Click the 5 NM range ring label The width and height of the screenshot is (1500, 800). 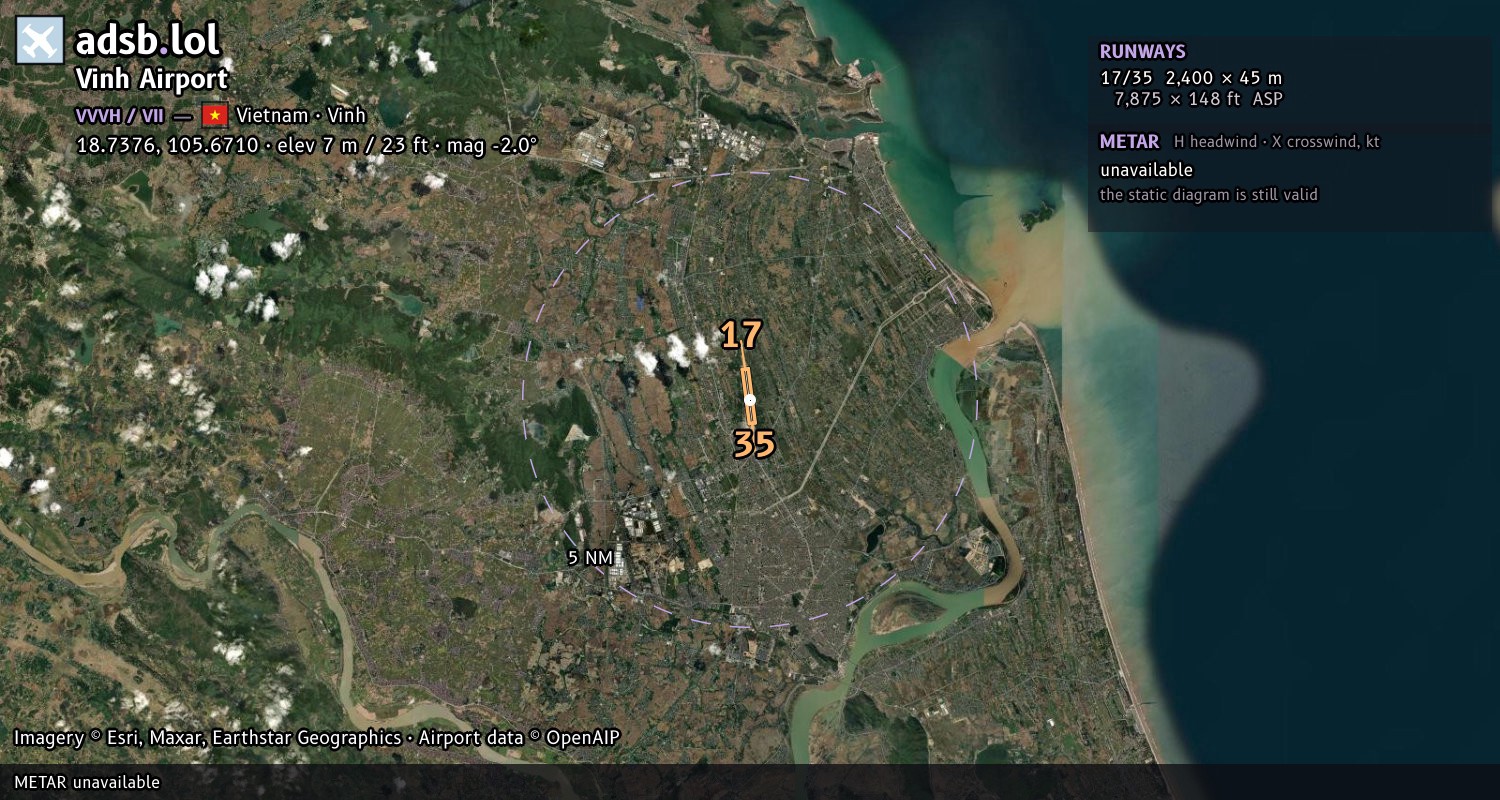[x=590, y=558]
